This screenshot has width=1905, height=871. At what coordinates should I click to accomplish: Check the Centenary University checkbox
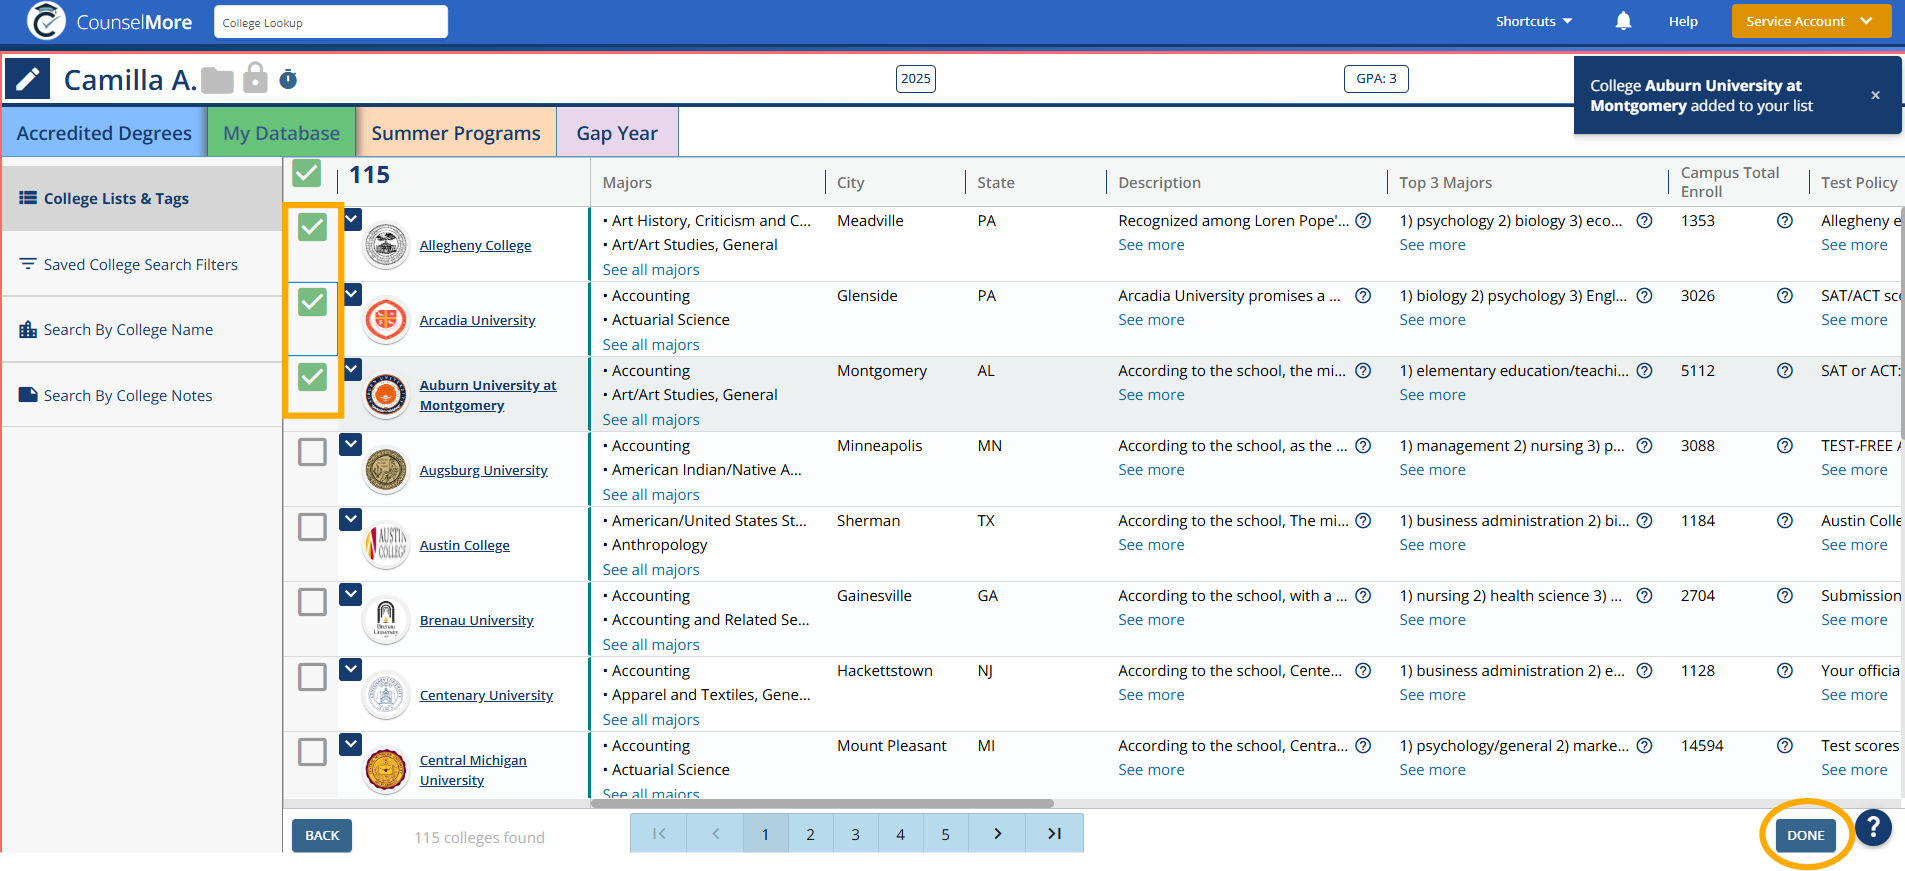point(312,677)
